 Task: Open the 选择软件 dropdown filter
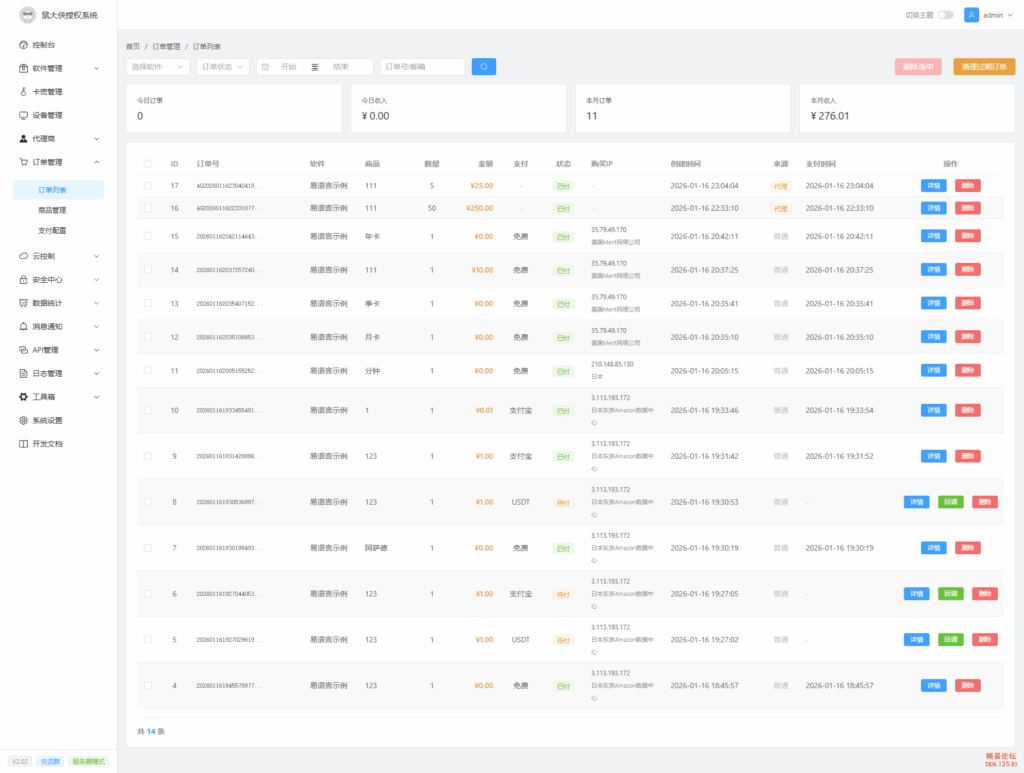coord(157,67)
